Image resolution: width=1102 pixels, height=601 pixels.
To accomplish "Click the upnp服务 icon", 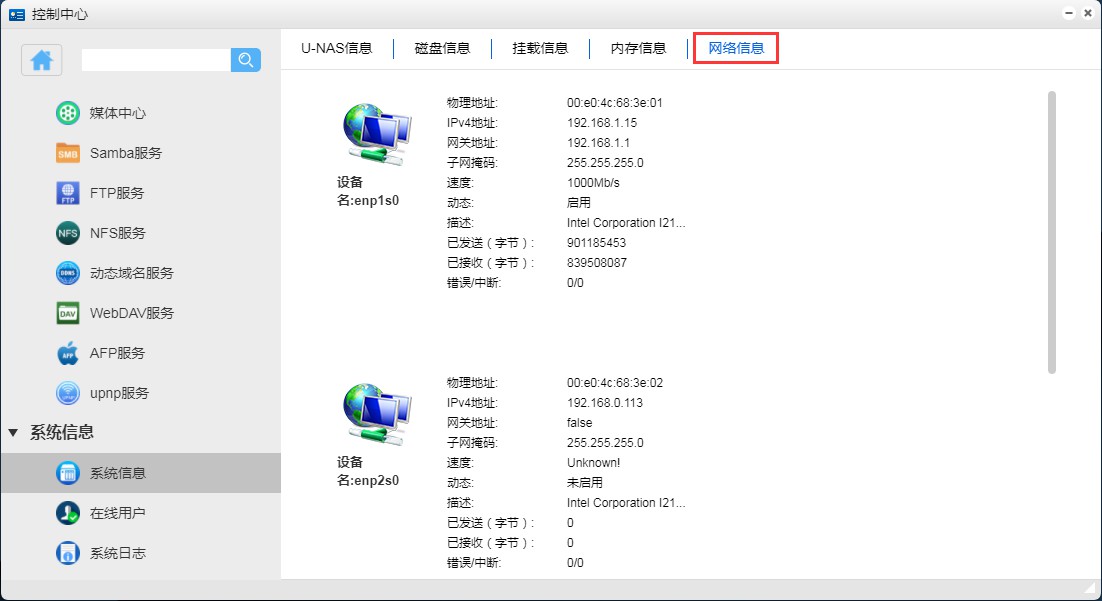I will [x=68, y=393].
